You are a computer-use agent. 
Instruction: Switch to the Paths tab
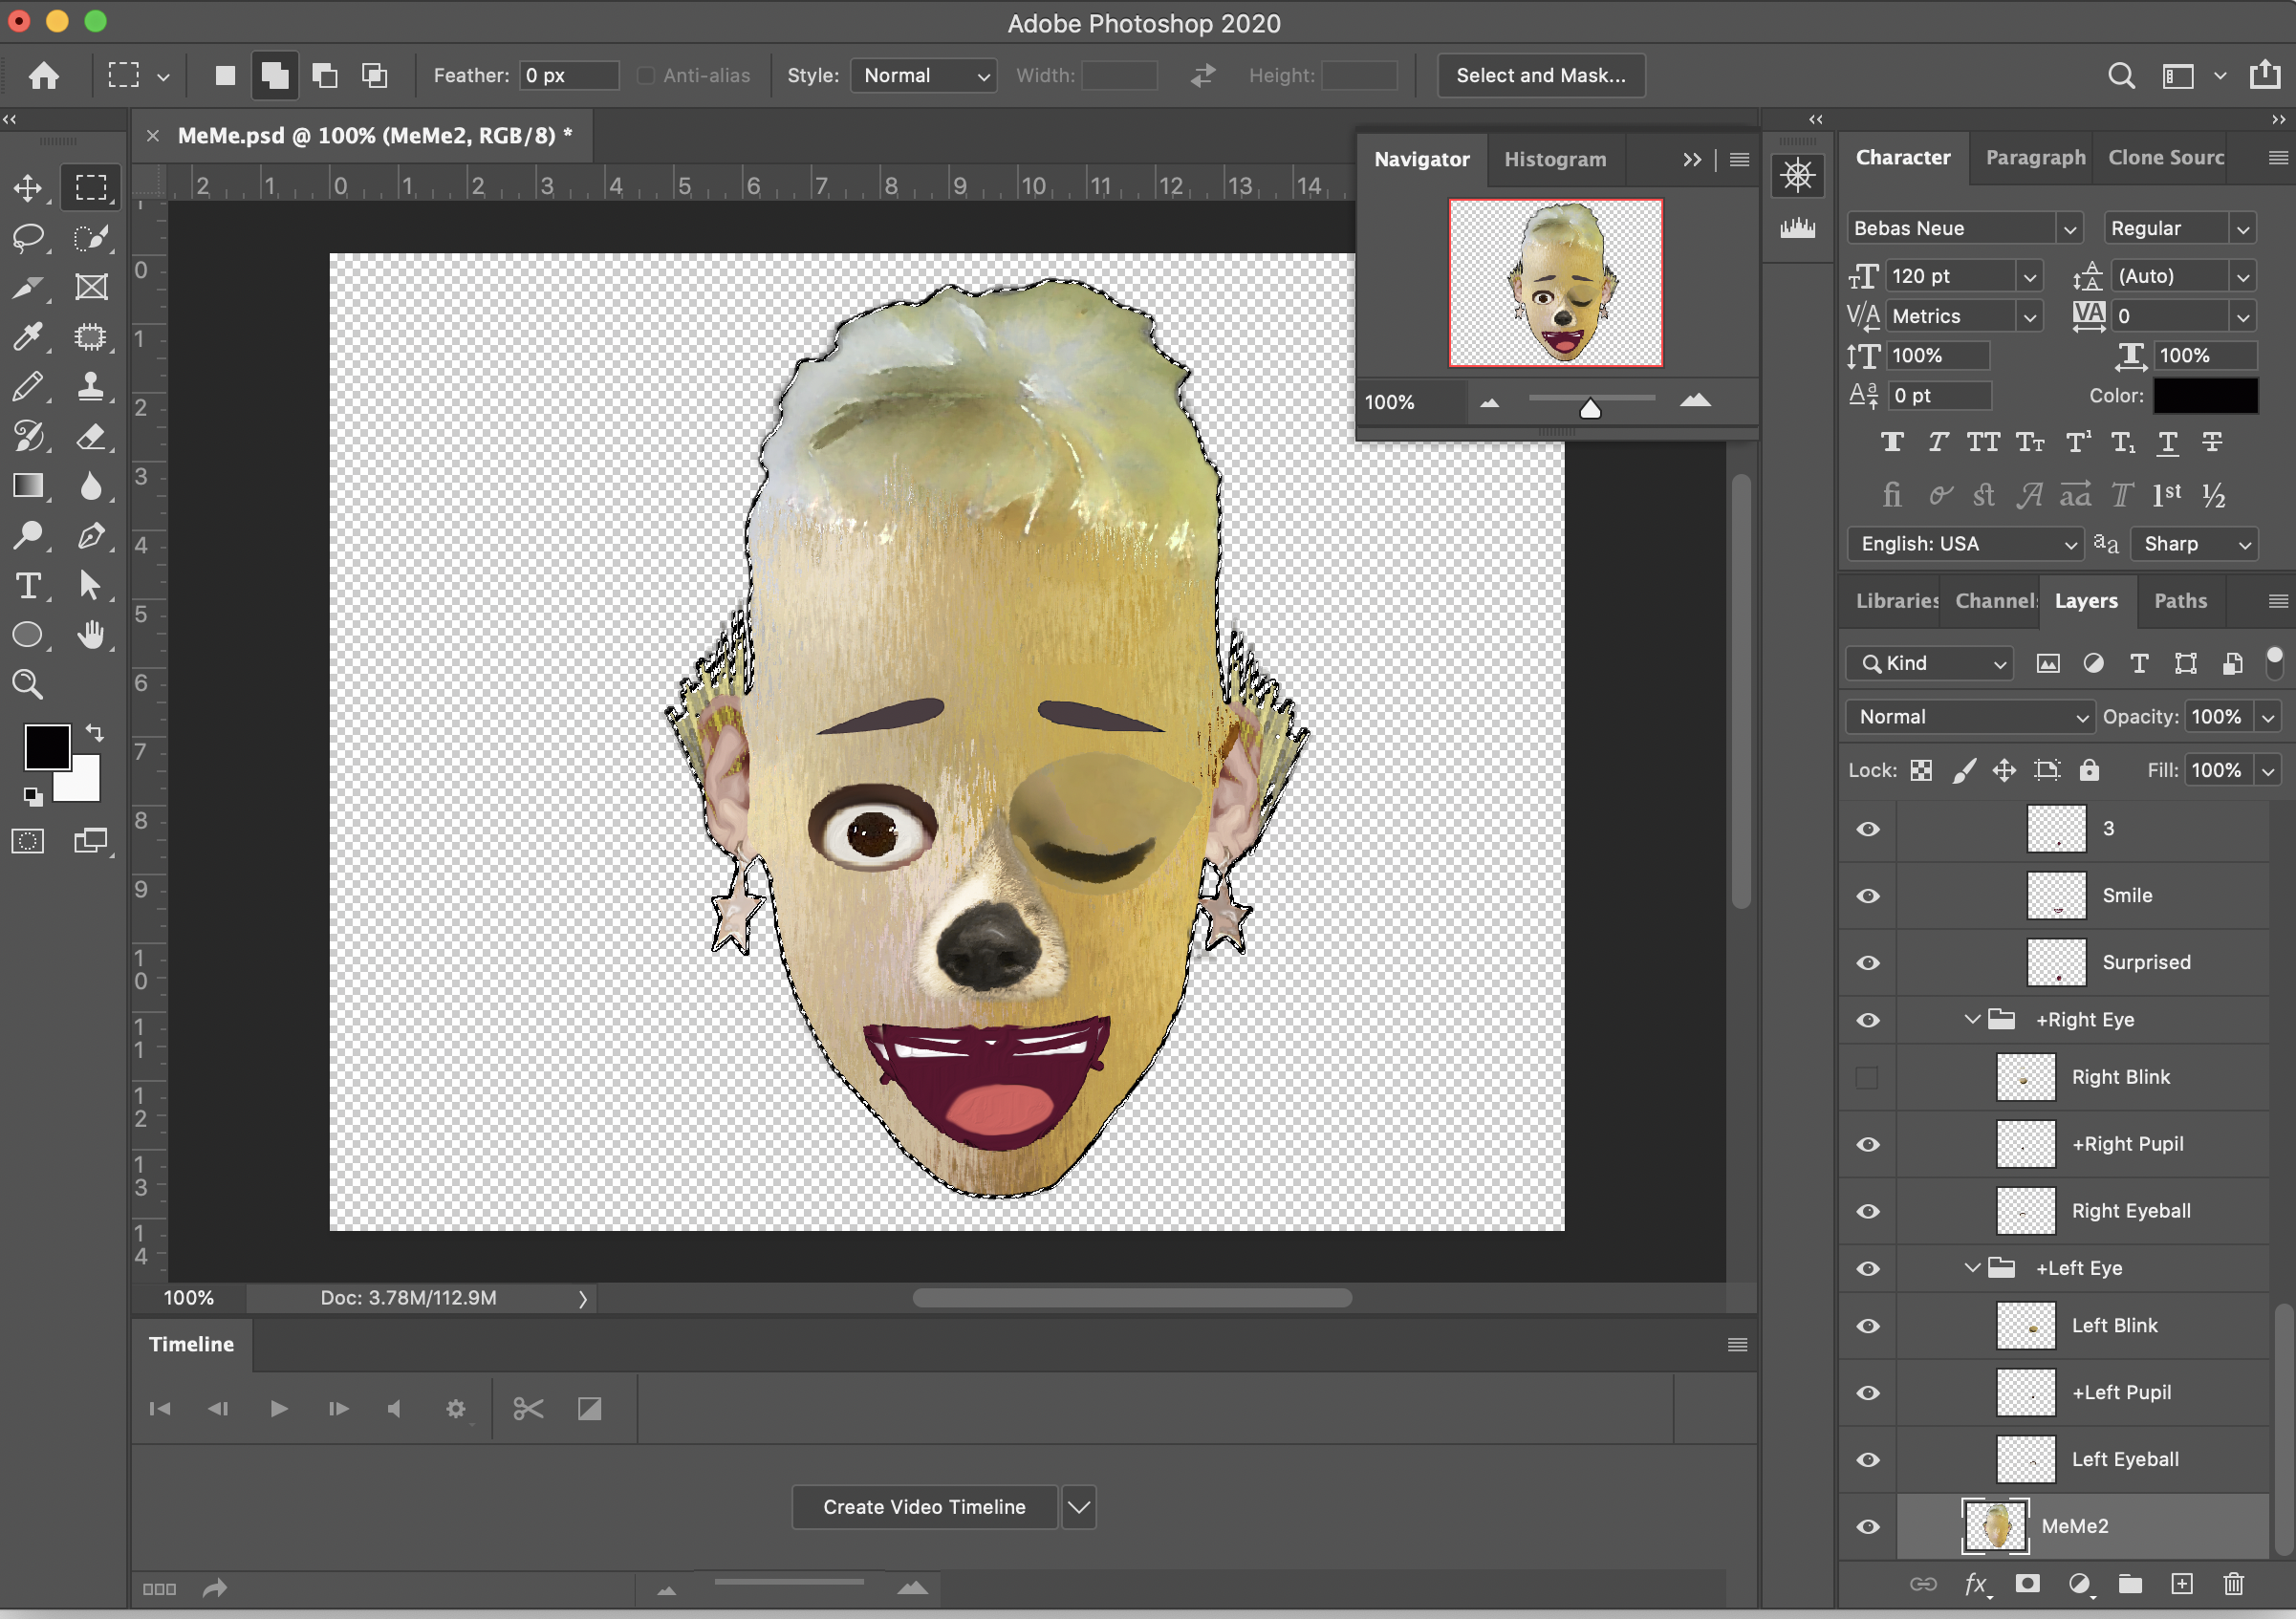click(2180, 601)
